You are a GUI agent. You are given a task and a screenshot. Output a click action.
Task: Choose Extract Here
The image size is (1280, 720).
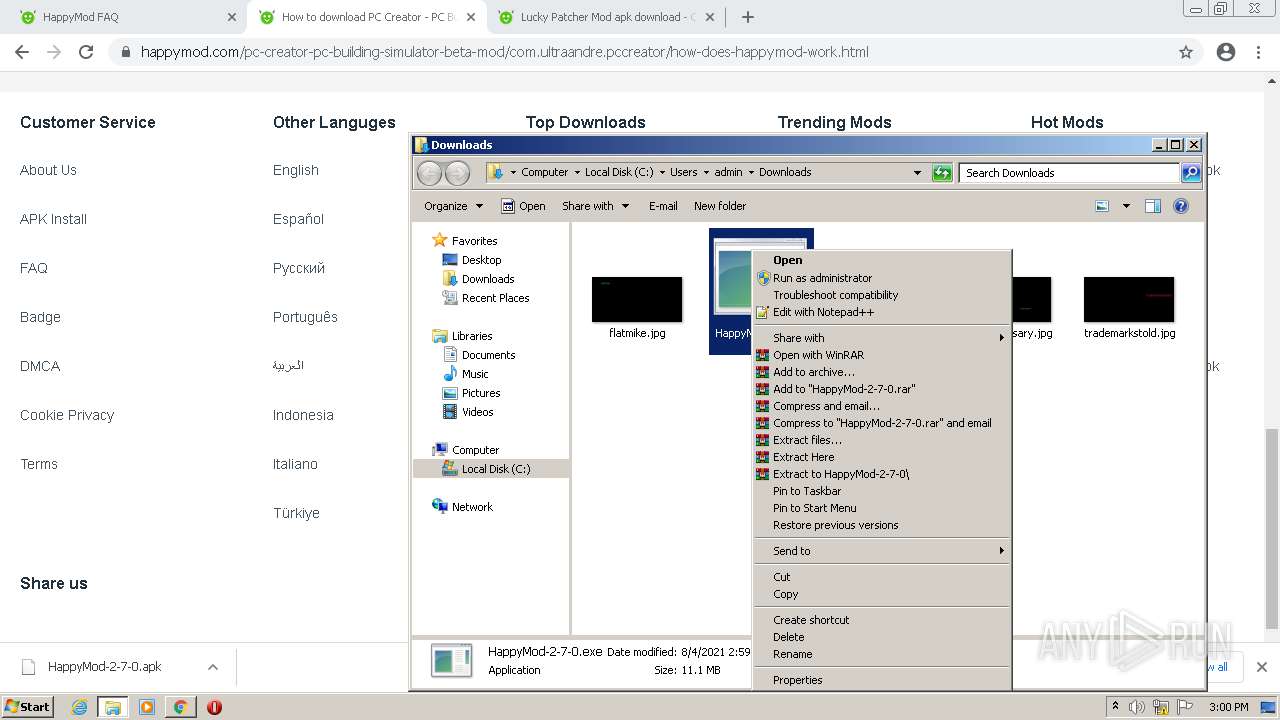tap(881, 457)
